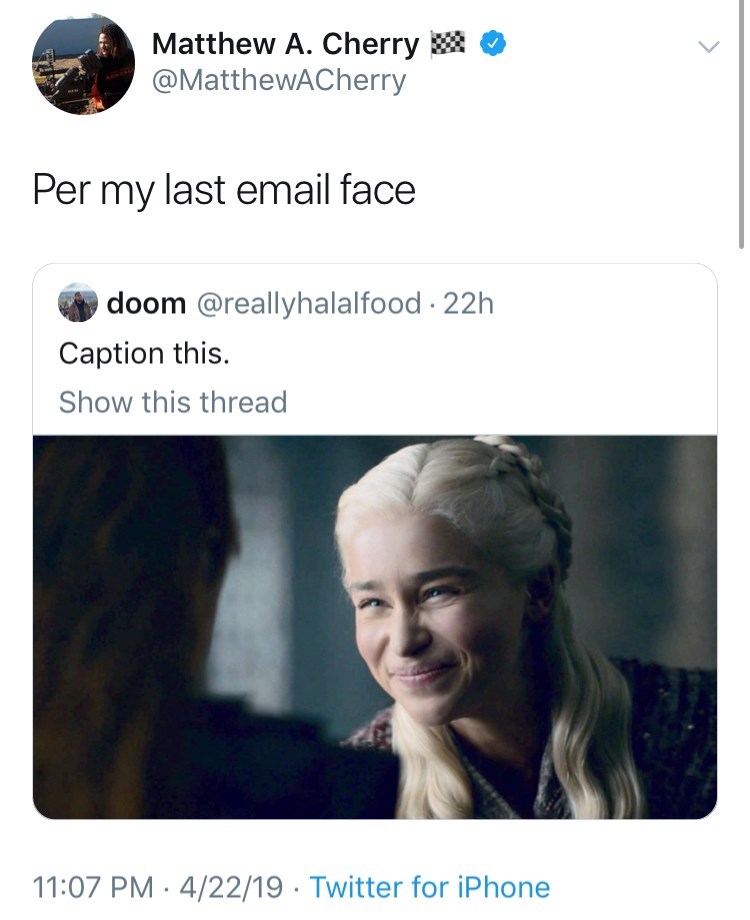
Task: Click the 4/22/19 tweet date
Action: click(x=231, y=887)
